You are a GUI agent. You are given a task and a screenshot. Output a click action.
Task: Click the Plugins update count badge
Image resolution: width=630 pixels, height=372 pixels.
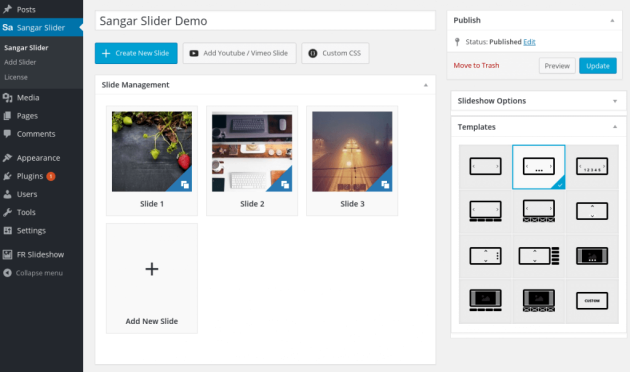[x=51, y=176]
